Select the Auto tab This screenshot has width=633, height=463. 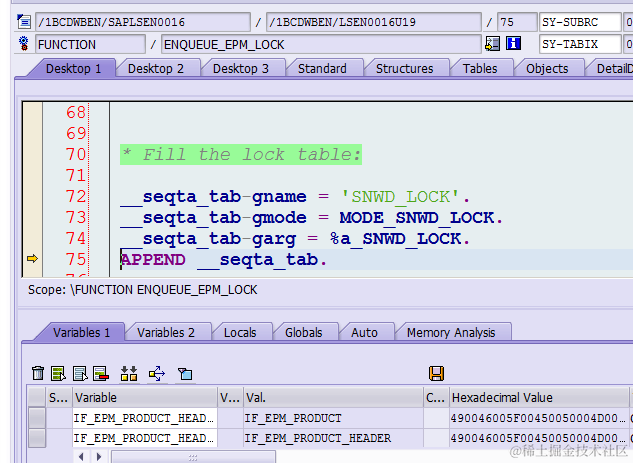(365, 333)
